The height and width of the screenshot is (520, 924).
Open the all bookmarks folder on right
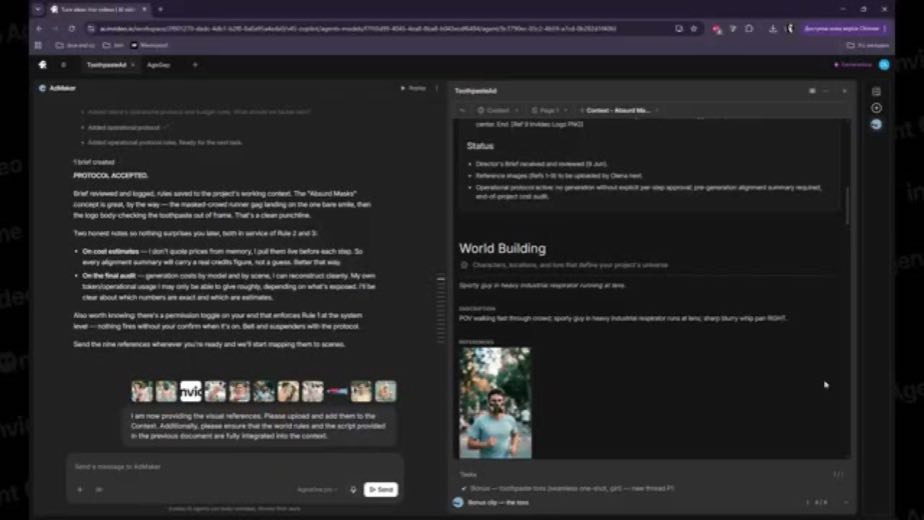[x=867, y=45]
